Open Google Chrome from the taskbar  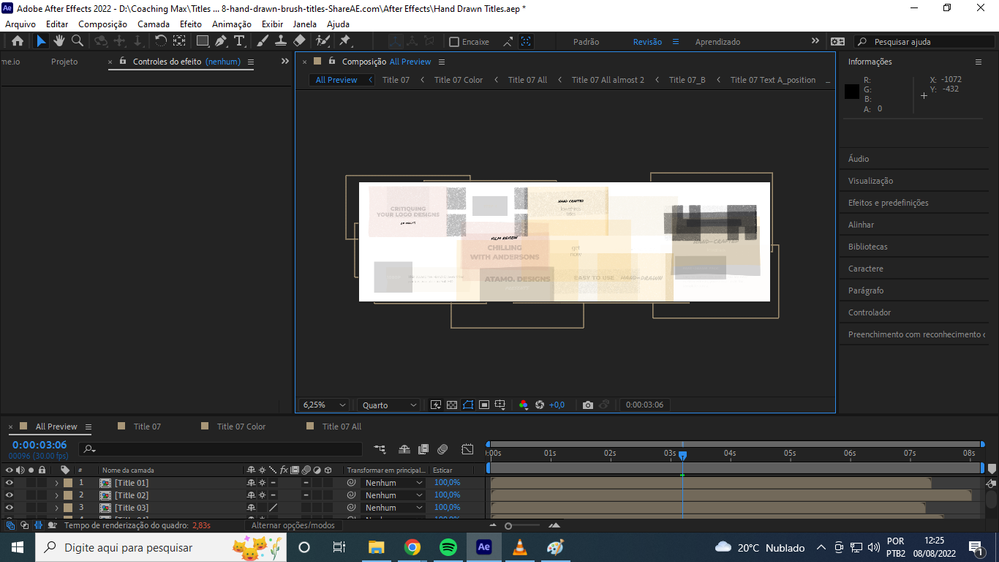click(412, 547)
